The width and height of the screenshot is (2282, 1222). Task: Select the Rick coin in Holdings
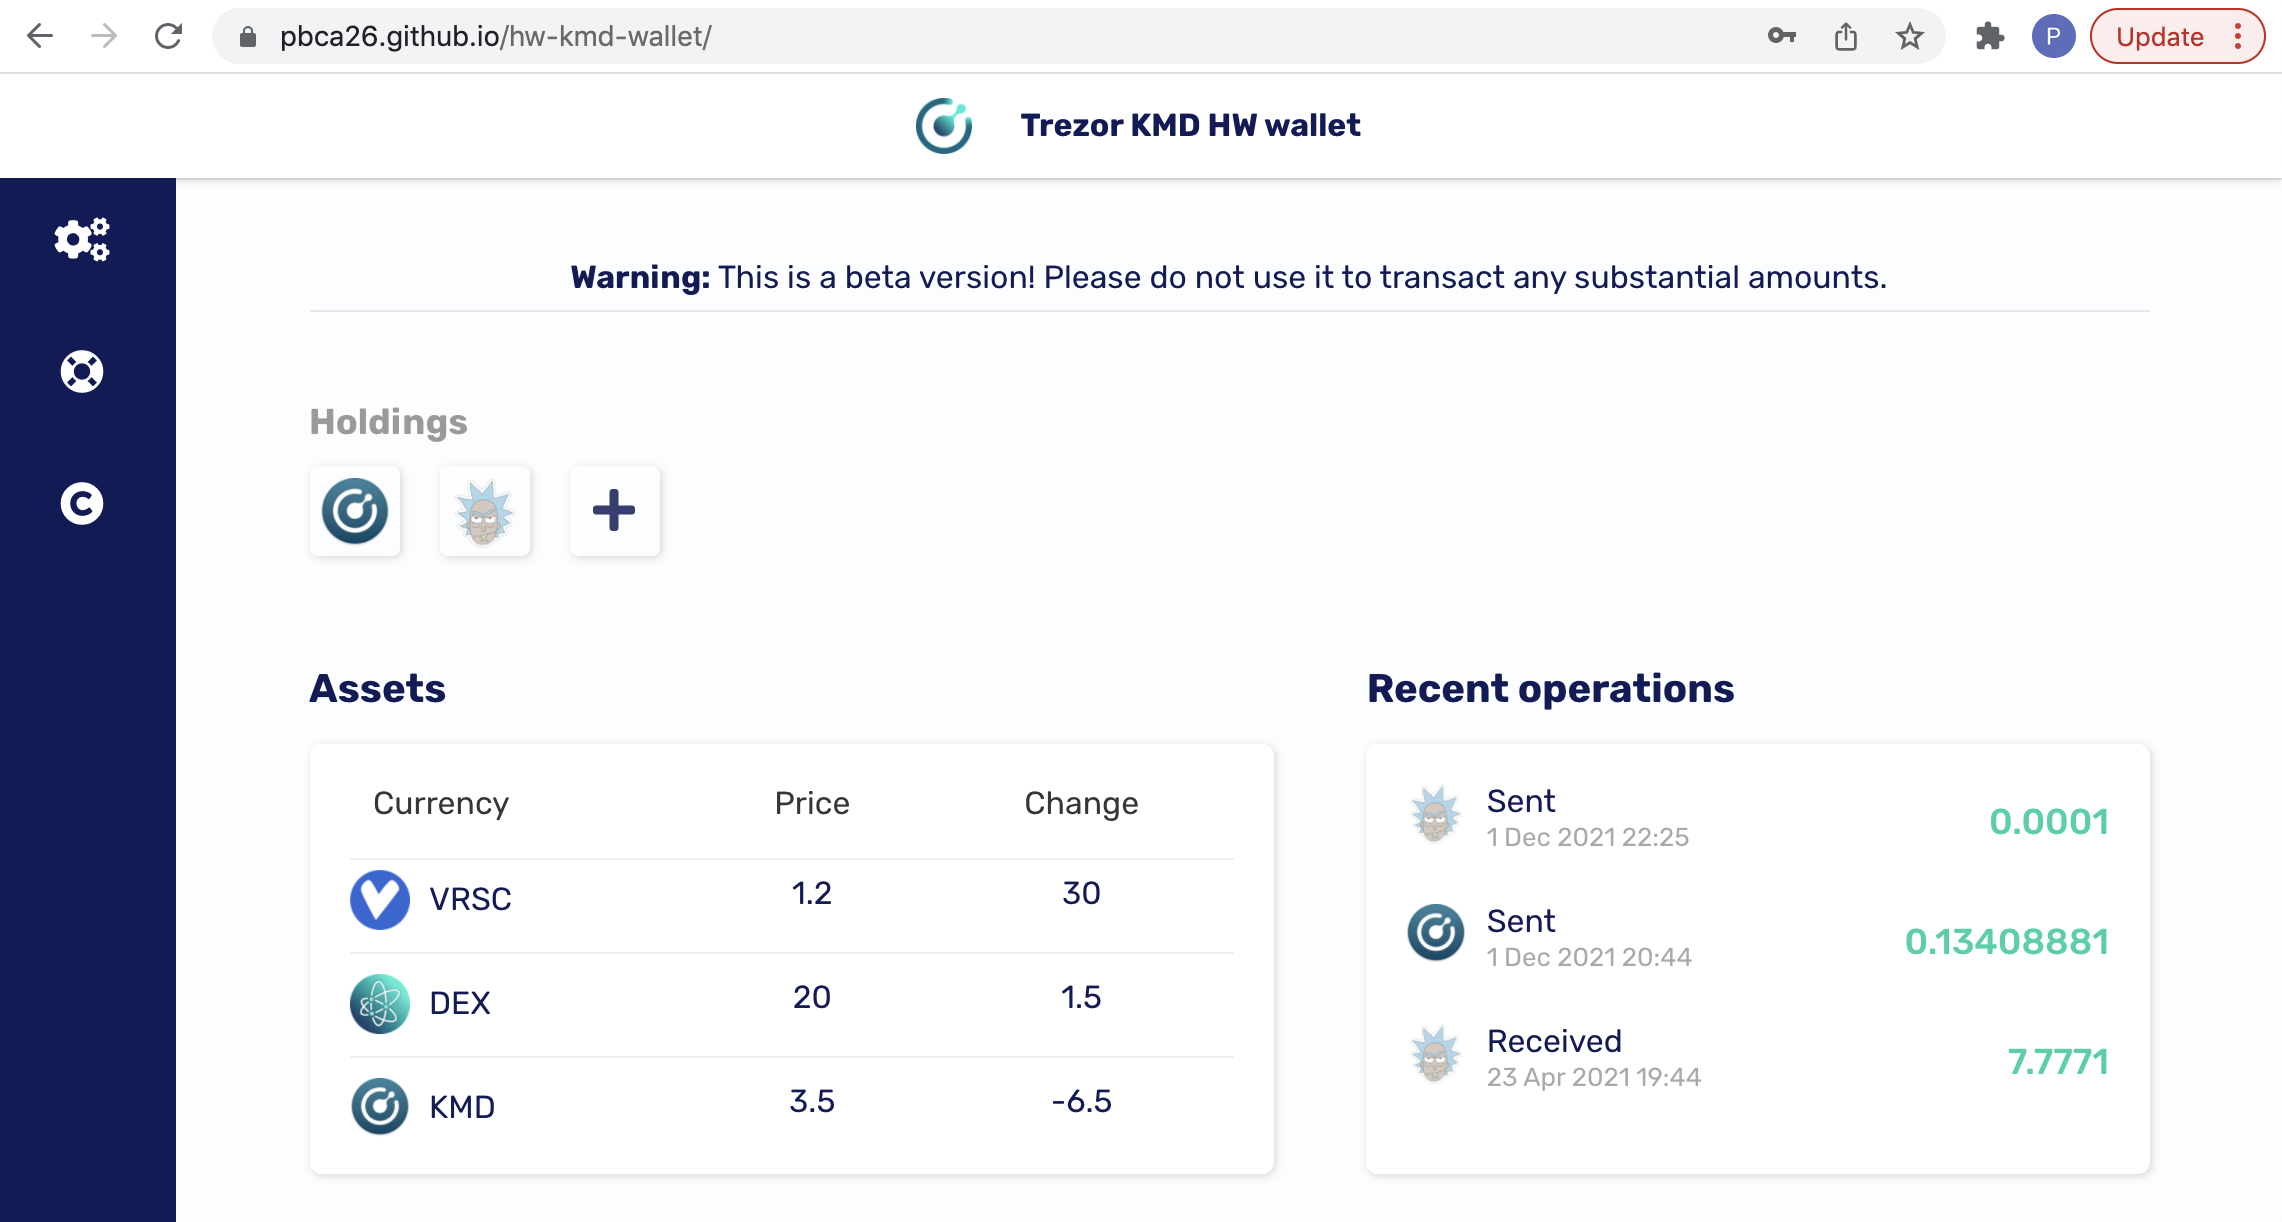coord(485,511)
